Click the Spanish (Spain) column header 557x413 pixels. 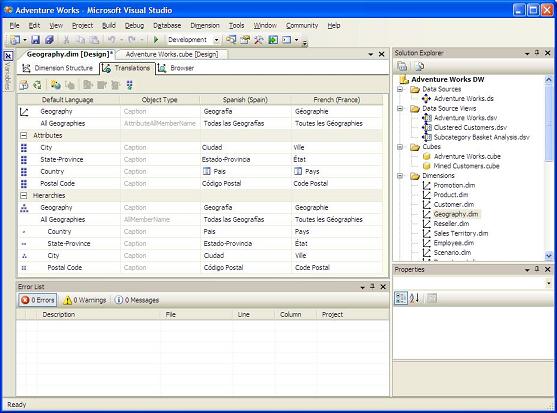pyautogui.click(x=245, y=100)
